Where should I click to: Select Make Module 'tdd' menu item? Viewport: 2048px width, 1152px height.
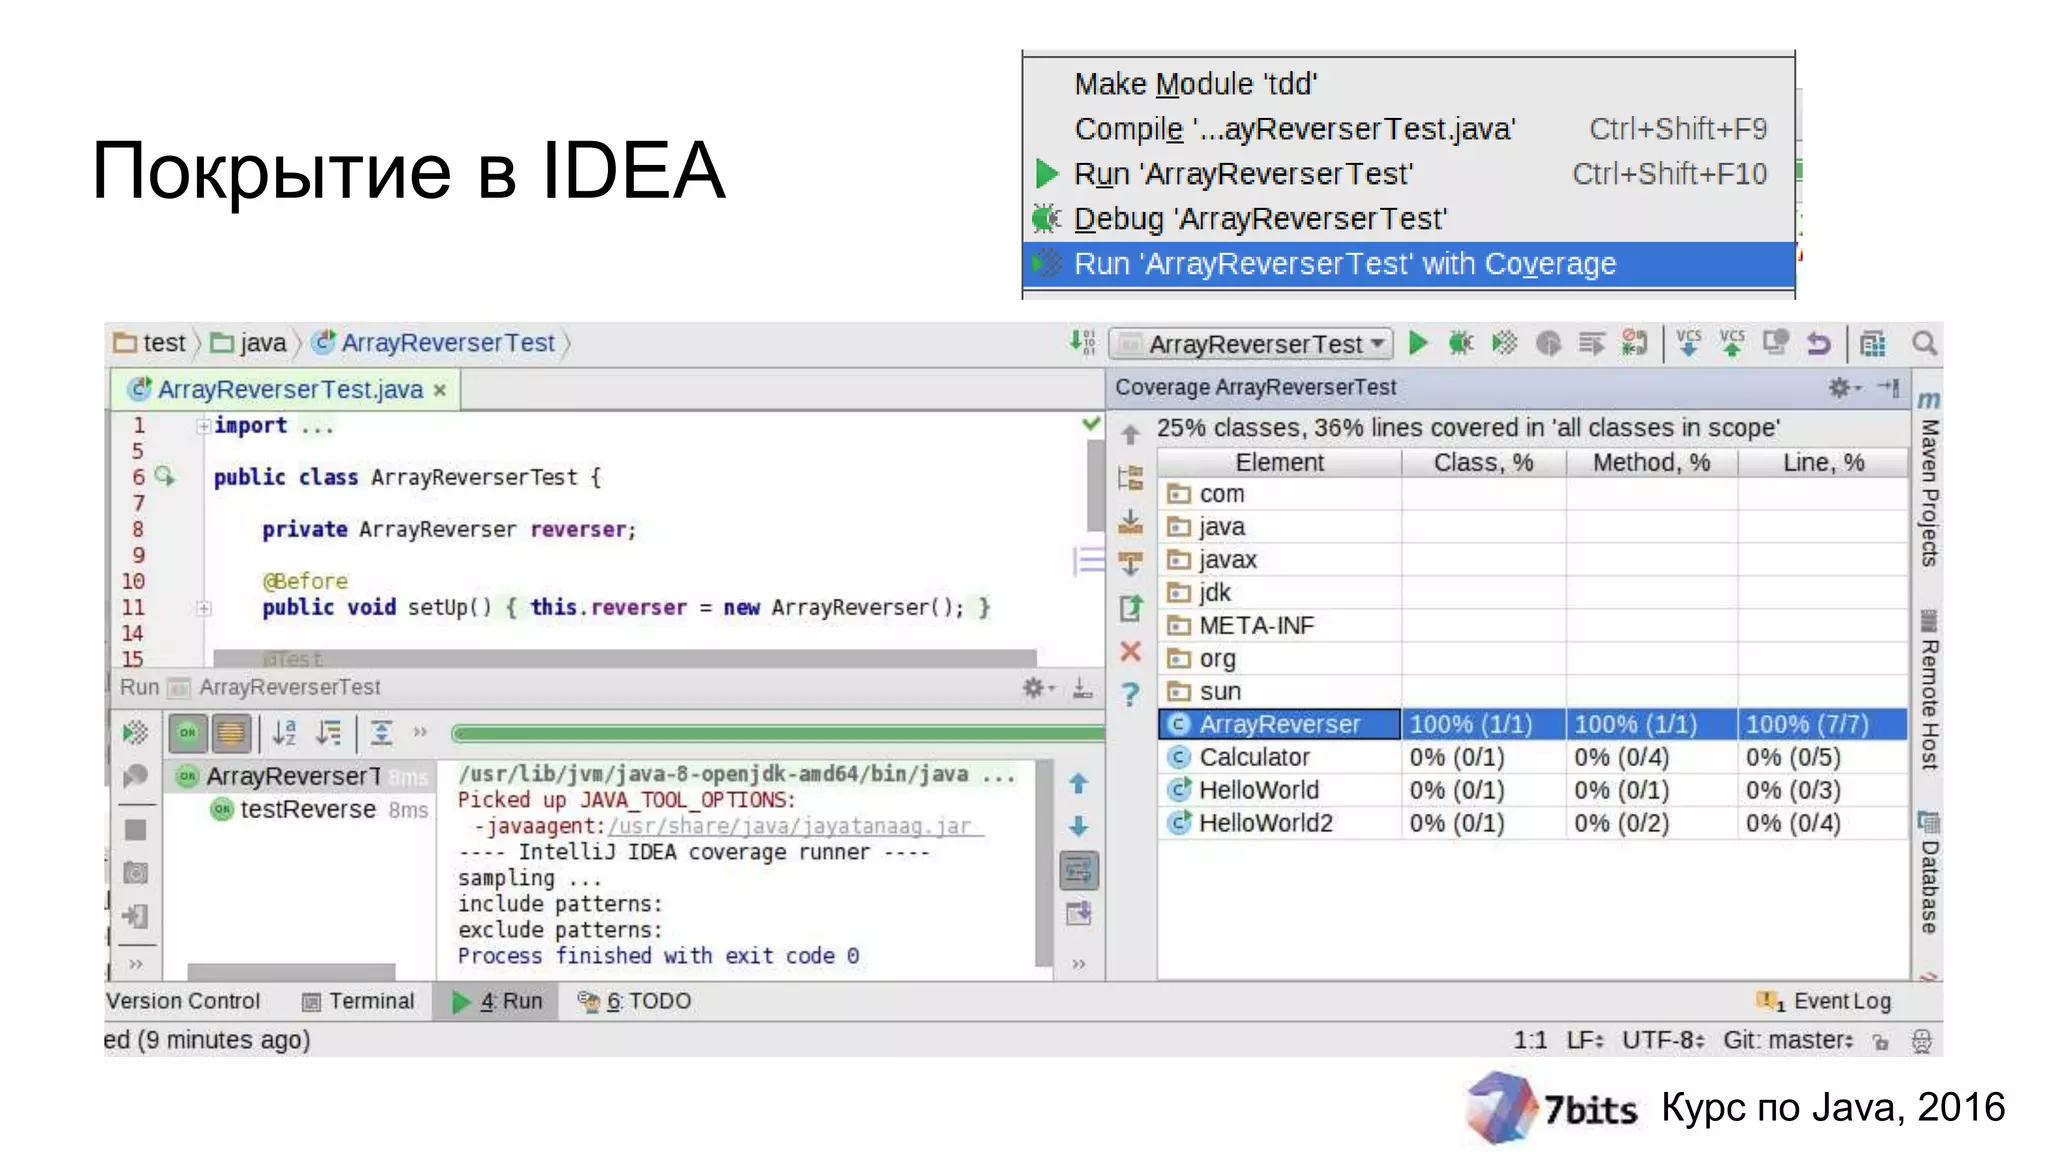[x=1408, y=84]
